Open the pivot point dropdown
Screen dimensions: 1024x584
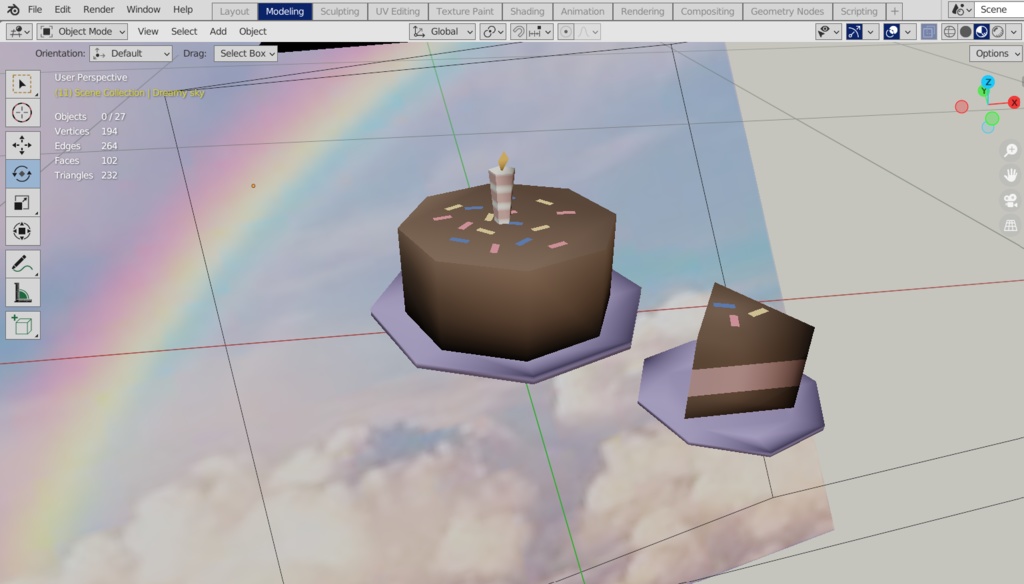point(492,31)
